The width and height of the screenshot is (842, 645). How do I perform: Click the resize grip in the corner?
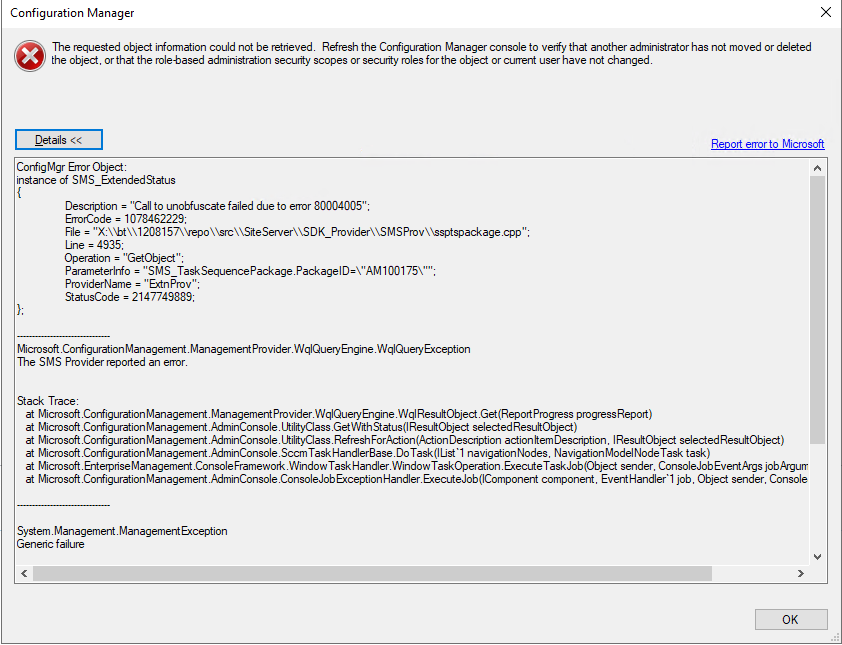[x=836, y=639]
